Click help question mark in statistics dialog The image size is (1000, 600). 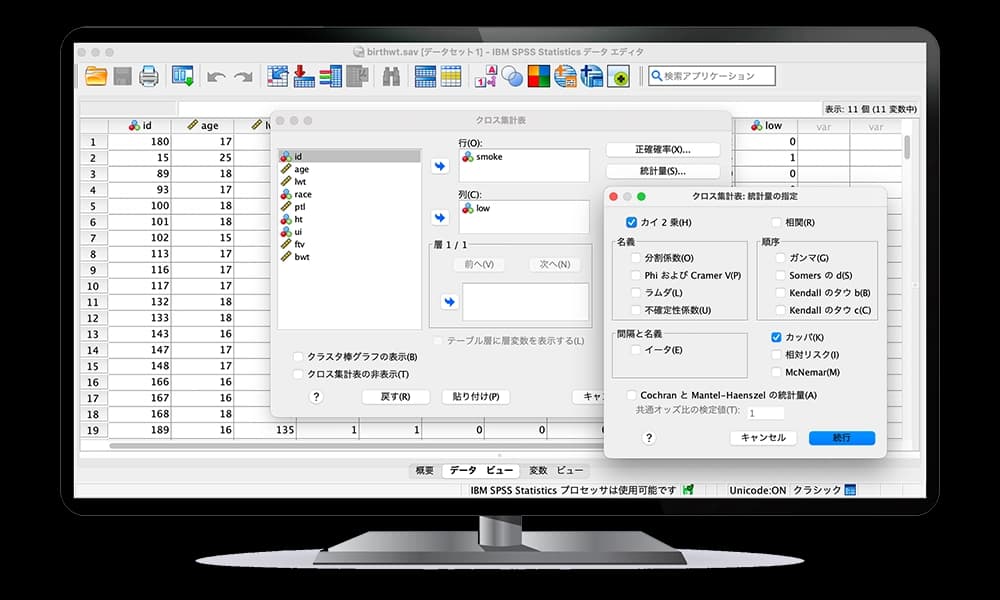click(649, 437)
